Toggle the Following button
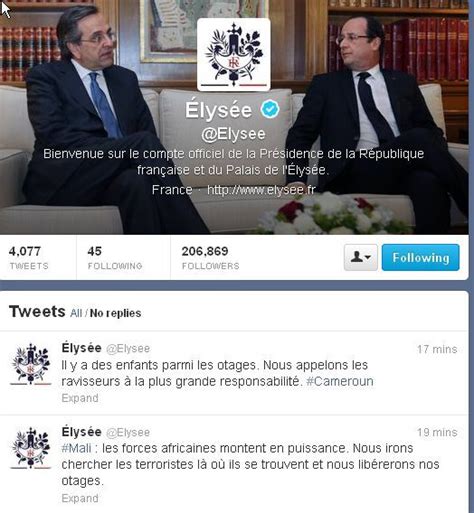 click(x=421, y=257)
